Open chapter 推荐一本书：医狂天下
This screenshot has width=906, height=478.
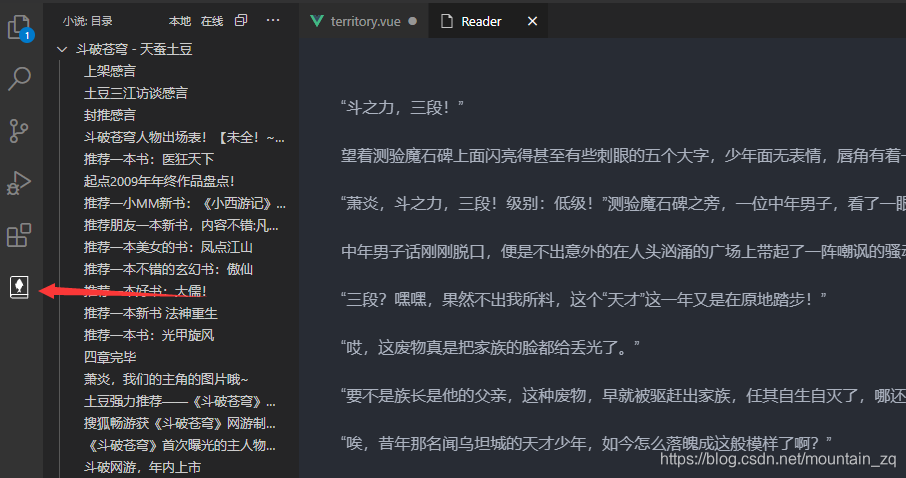click(x=149, y=159)
